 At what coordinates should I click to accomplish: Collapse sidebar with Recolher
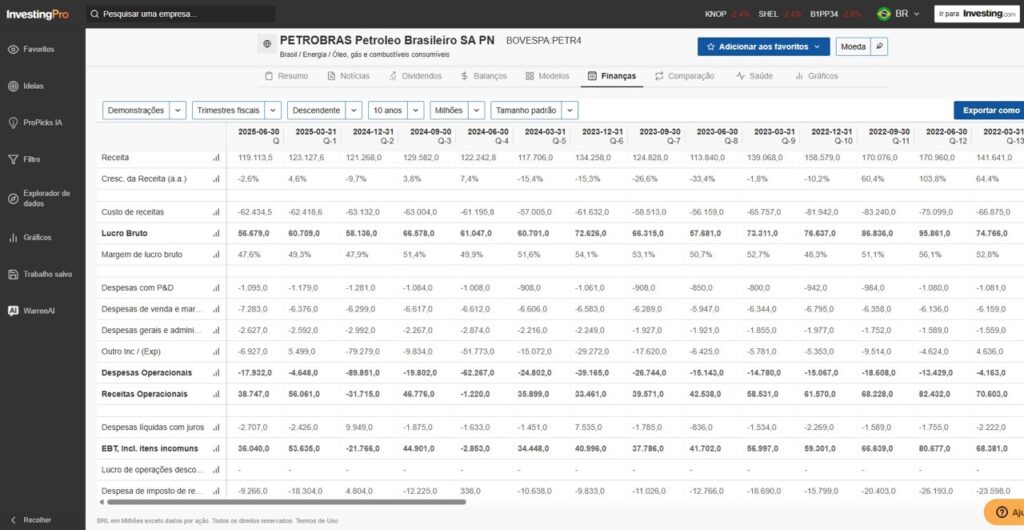pos(31,520)
